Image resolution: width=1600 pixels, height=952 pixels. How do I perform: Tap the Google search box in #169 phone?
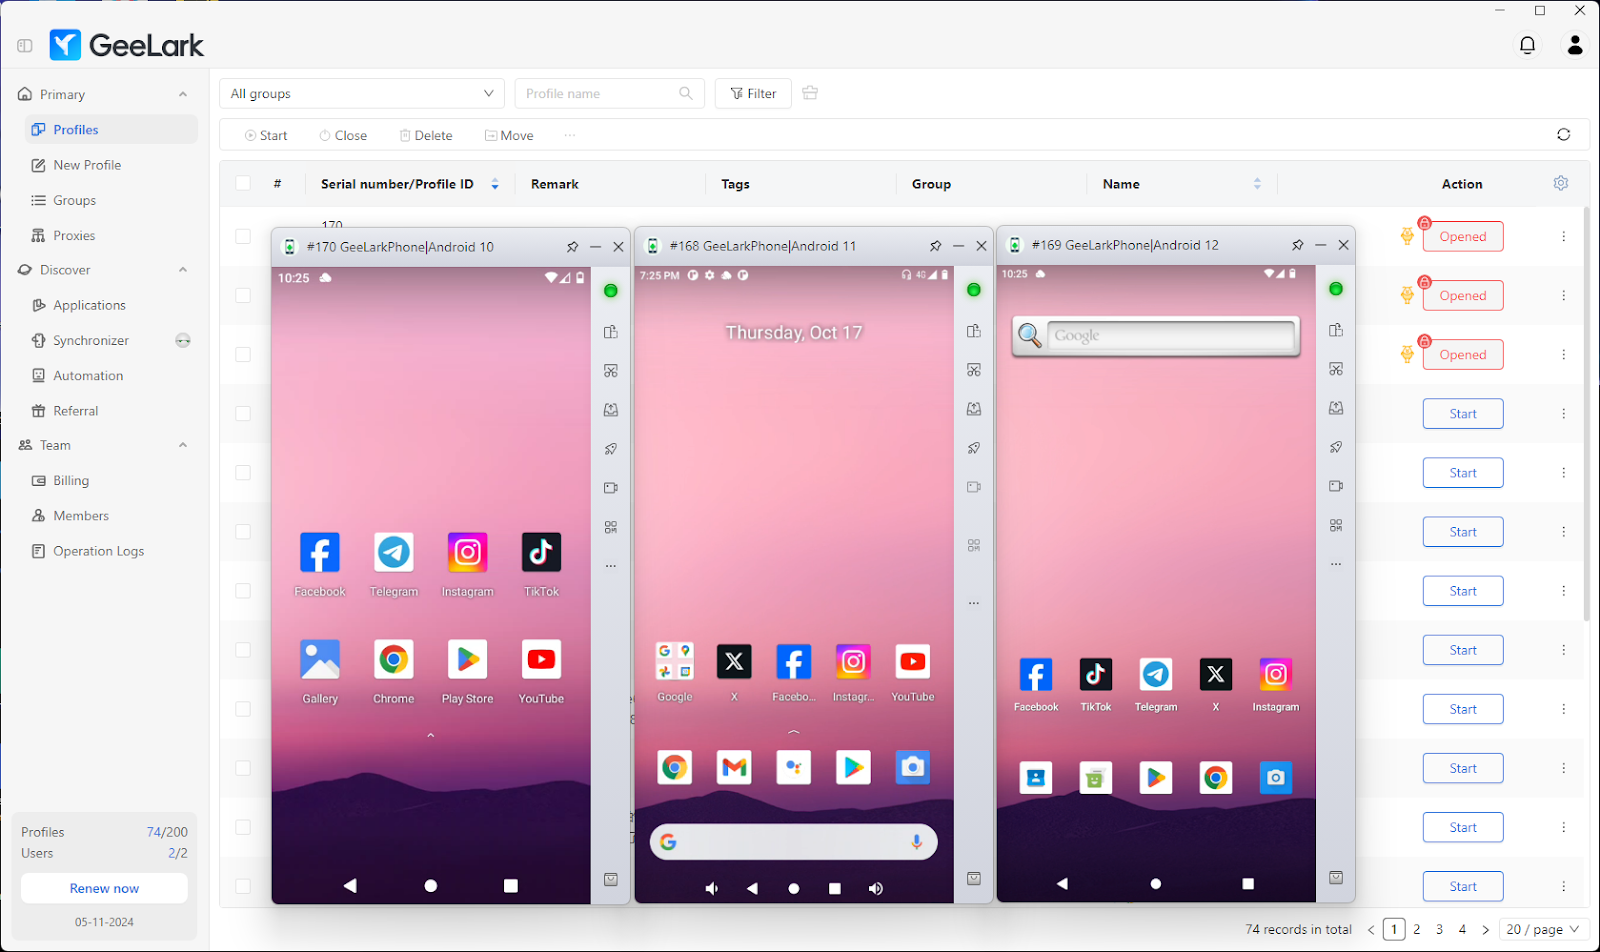pyautogui.click(x=1170, y=336)
